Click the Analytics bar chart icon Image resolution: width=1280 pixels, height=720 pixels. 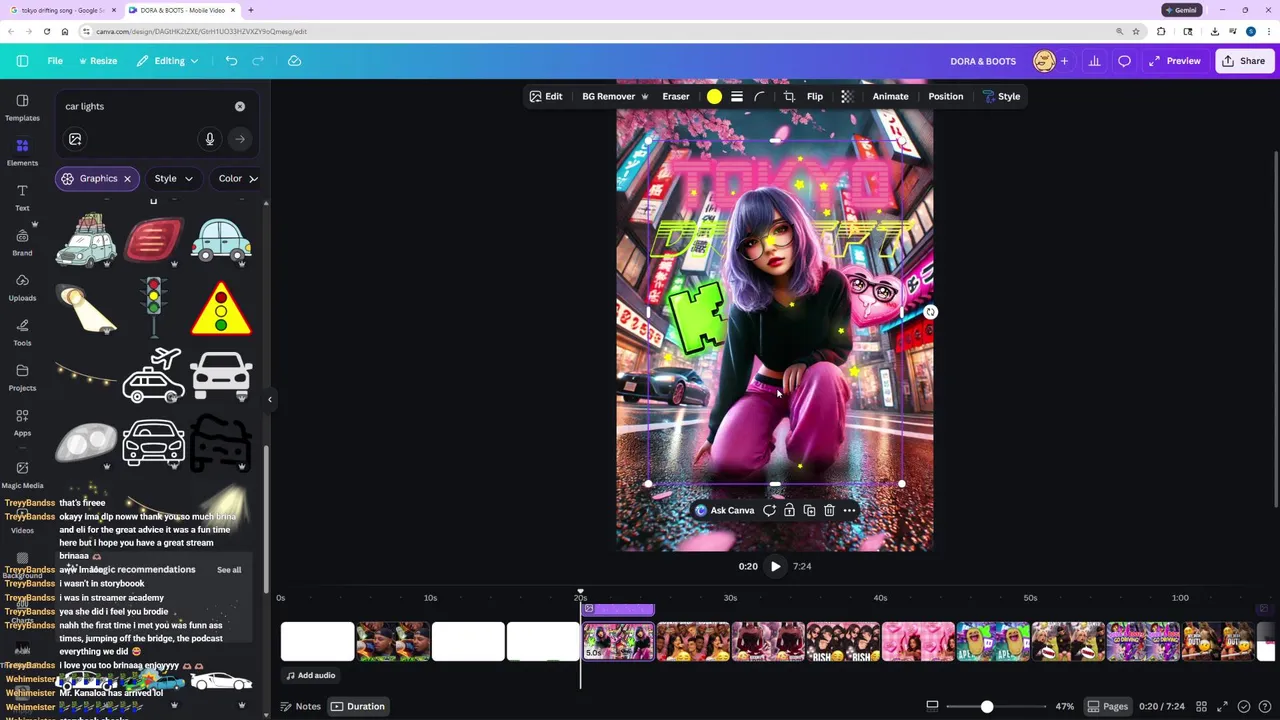point(1094,61)
